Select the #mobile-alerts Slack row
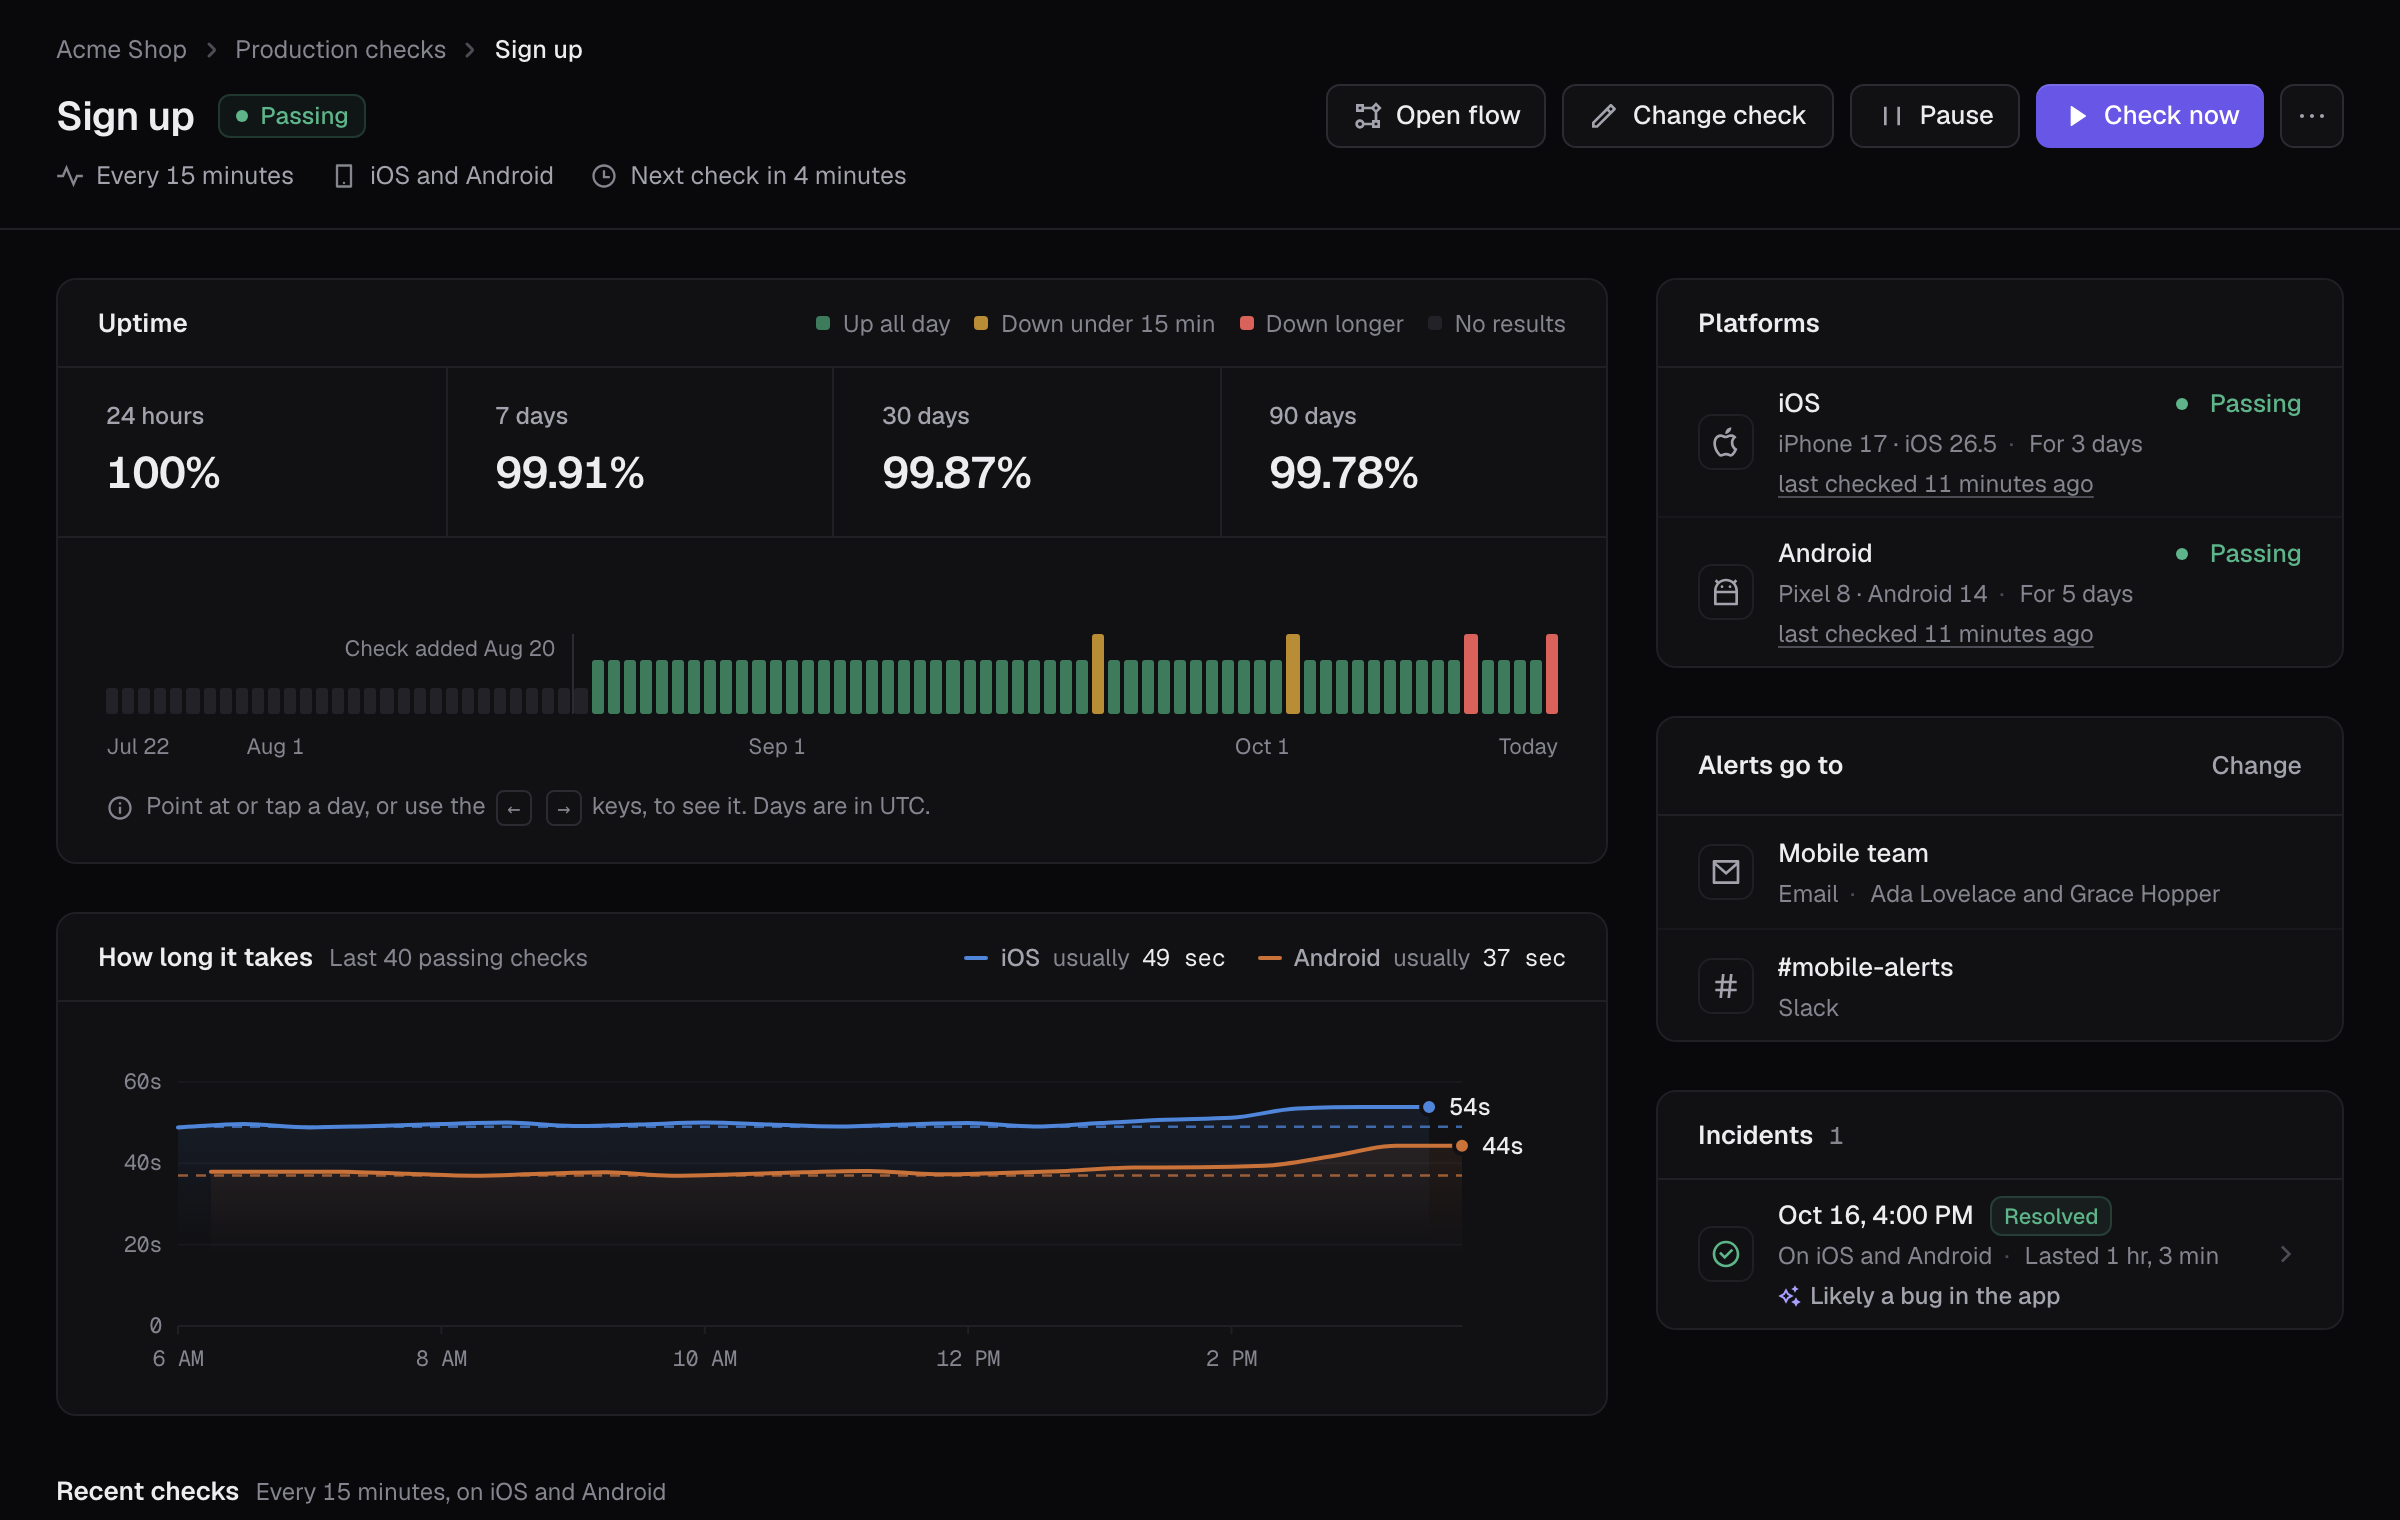This screenshot has height=1520, width=2400. (x=1999, y=986)
